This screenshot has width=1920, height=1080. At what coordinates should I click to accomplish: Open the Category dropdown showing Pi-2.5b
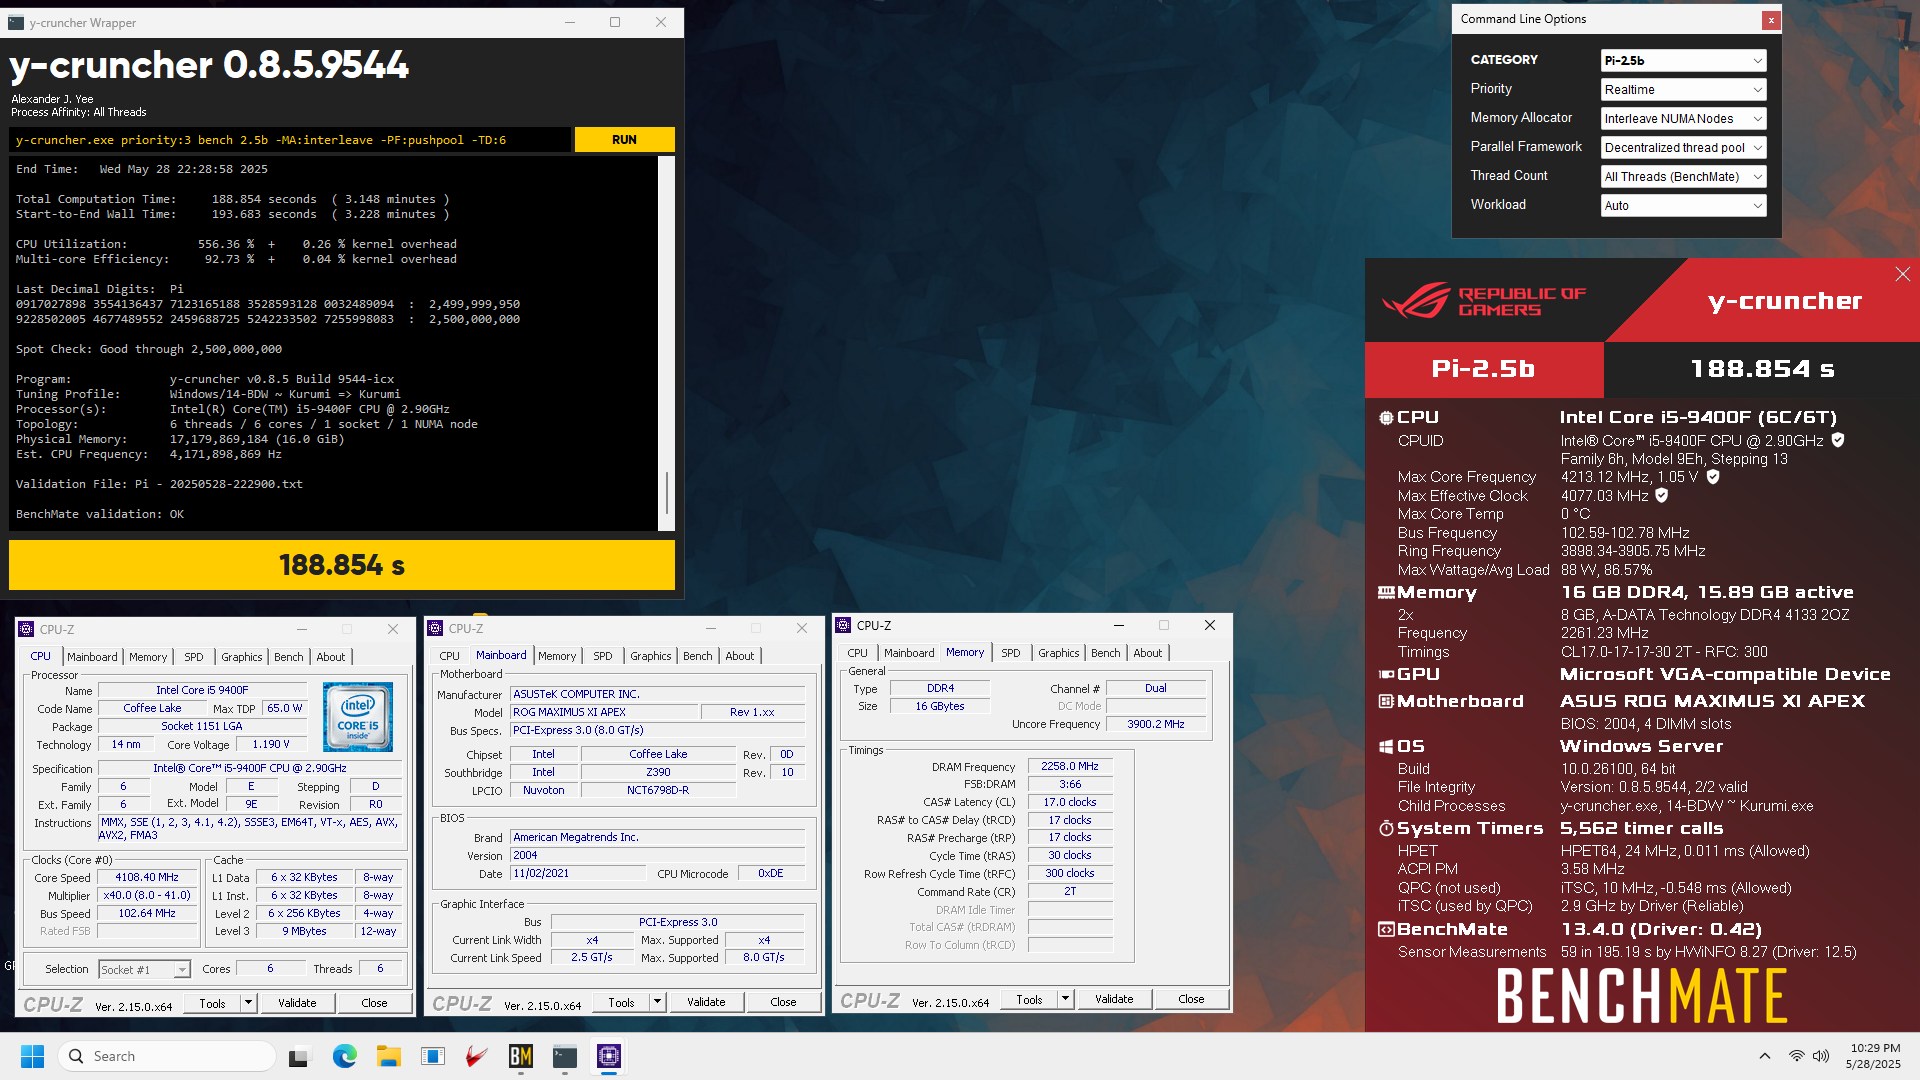click(x=1683, y=61)
